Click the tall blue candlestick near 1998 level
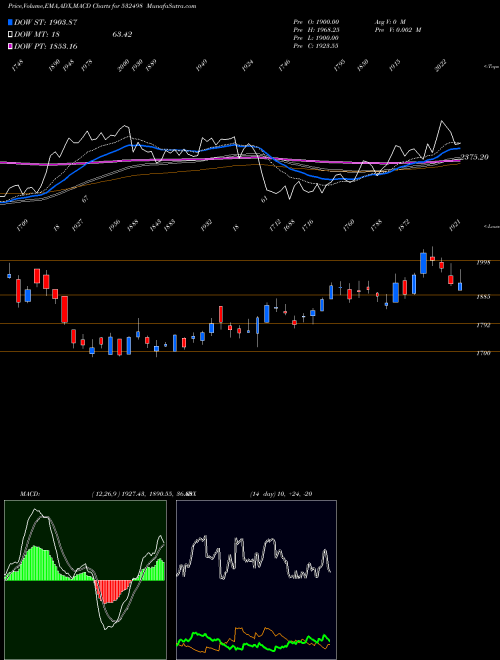The image size is (500, 660). 423,263
